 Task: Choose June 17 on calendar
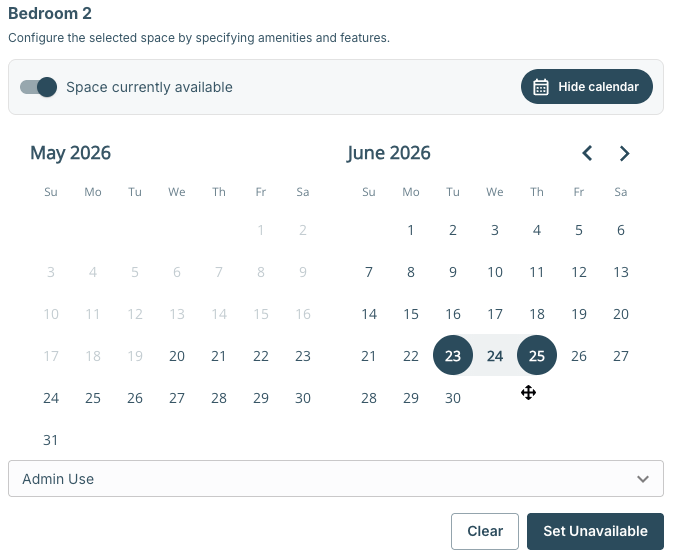click(x=494, y=314)
